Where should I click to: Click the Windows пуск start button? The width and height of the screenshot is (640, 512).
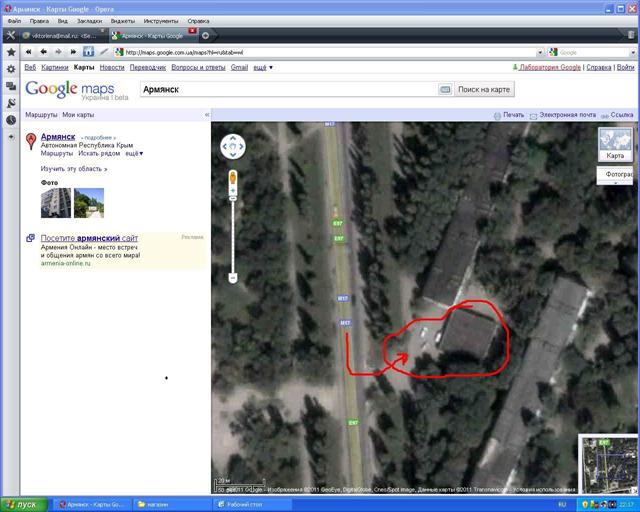22,504
